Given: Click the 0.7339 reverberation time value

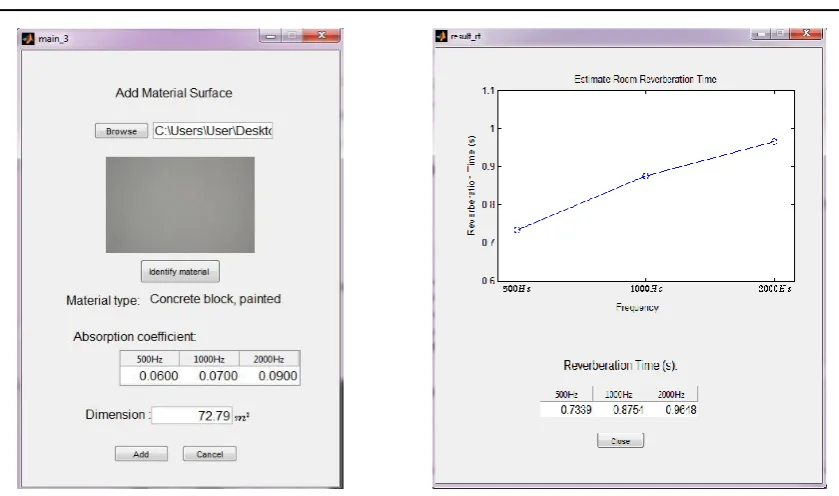Looking at the screenshot, I should pyautogui.click(x=576, y=410).
